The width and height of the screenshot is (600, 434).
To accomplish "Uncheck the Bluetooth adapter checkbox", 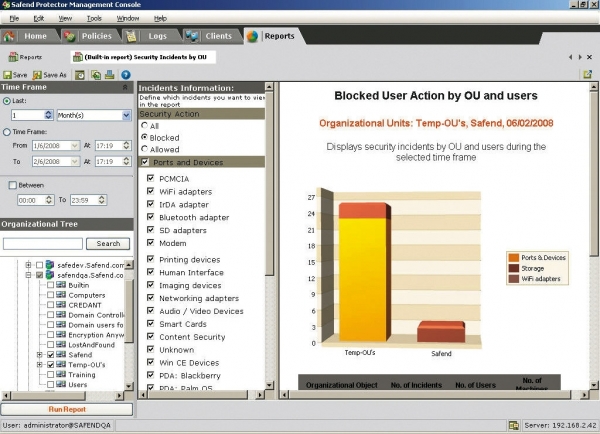I will [x=150, y=216].
